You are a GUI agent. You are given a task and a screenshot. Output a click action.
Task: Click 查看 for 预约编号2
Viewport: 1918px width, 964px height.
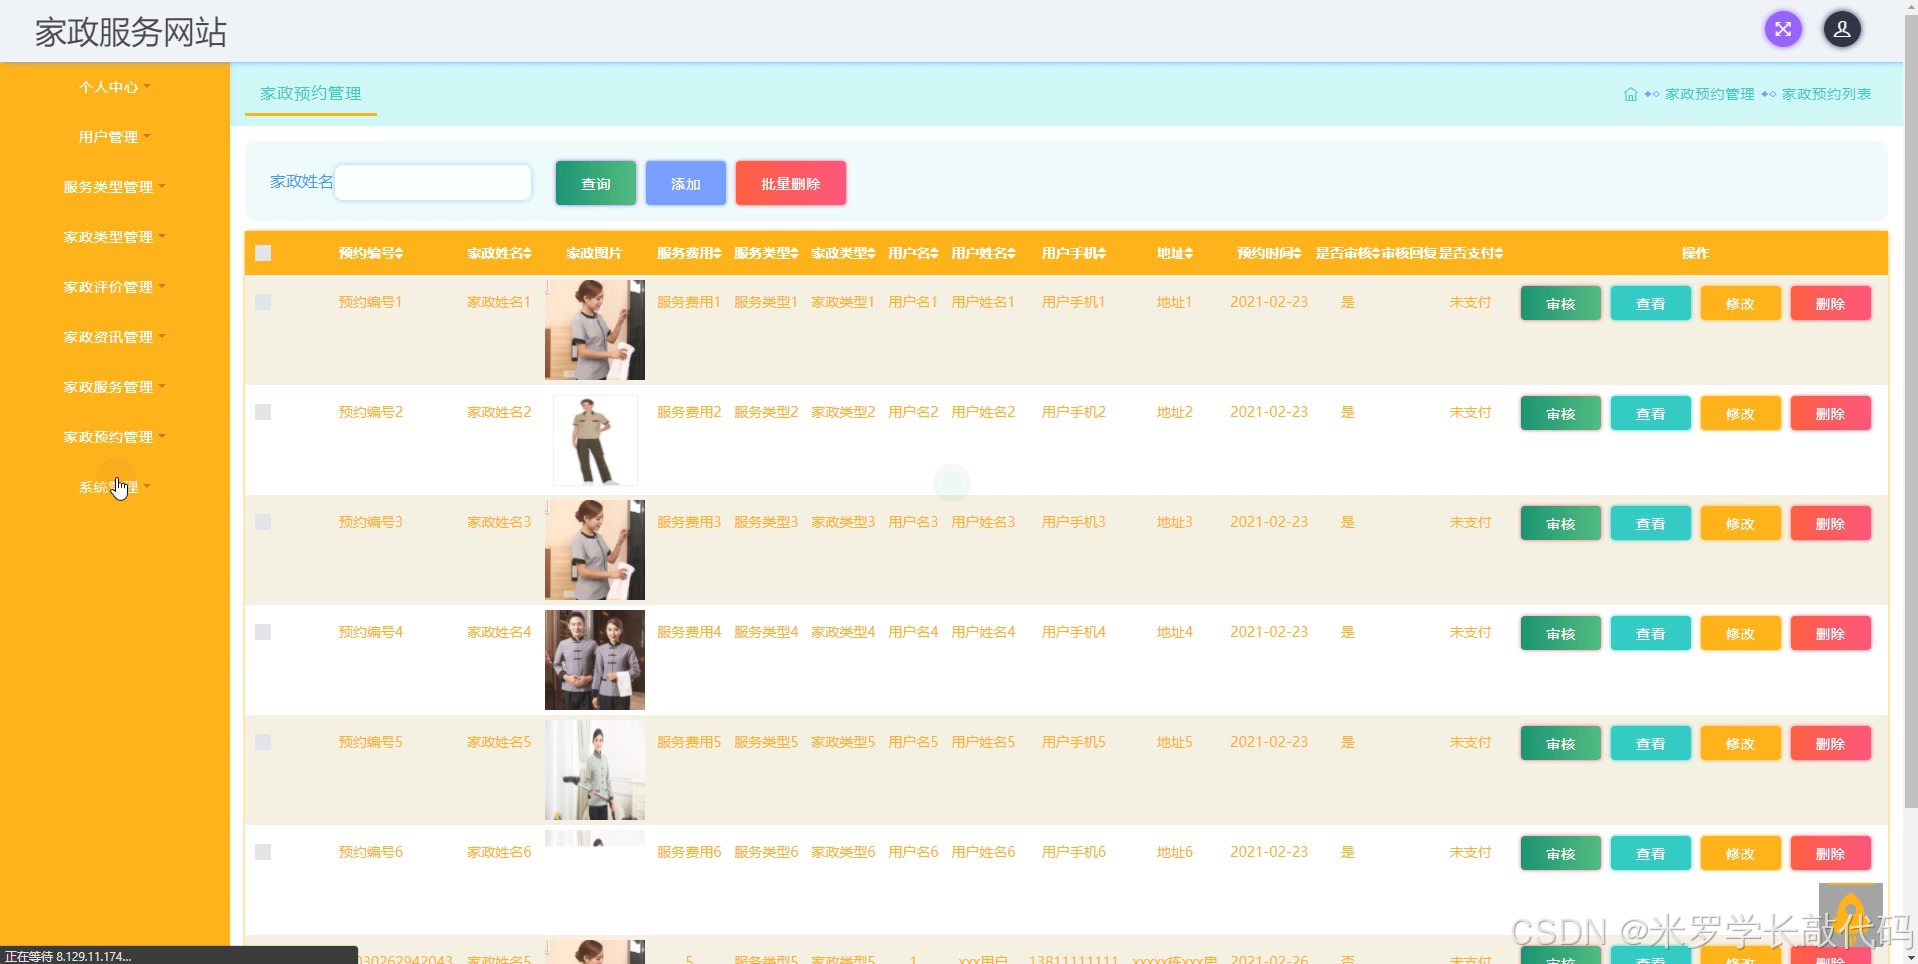1650,413
